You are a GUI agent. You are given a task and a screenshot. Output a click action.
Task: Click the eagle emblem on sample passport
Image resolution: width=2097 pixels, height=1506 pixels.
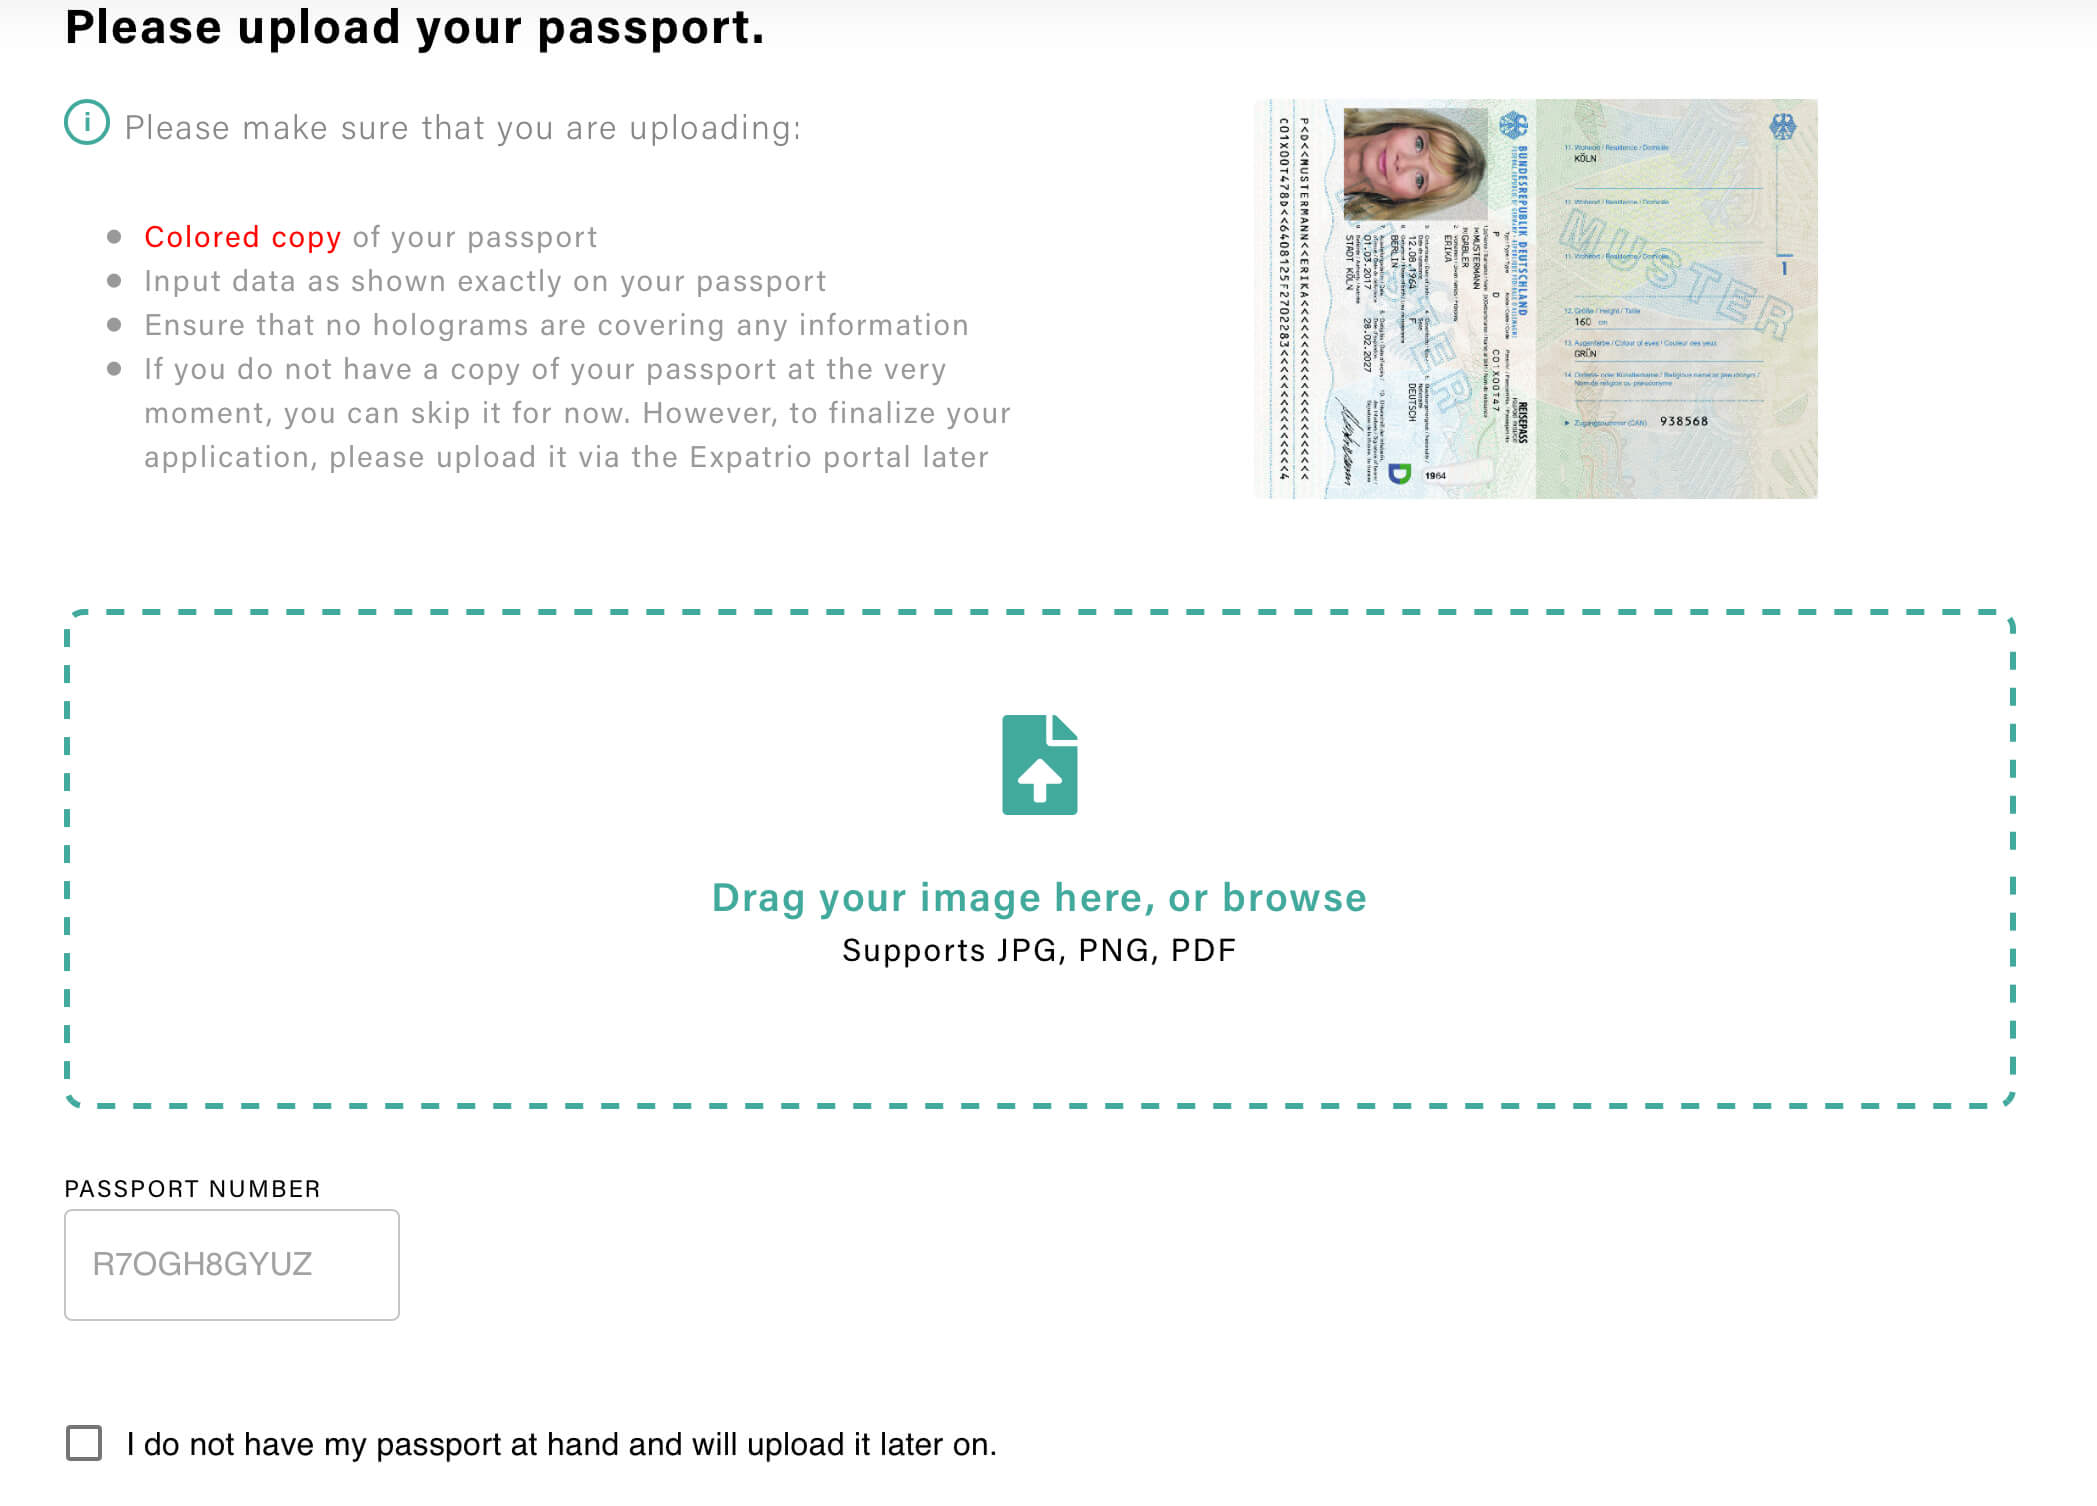(1782, 127)
